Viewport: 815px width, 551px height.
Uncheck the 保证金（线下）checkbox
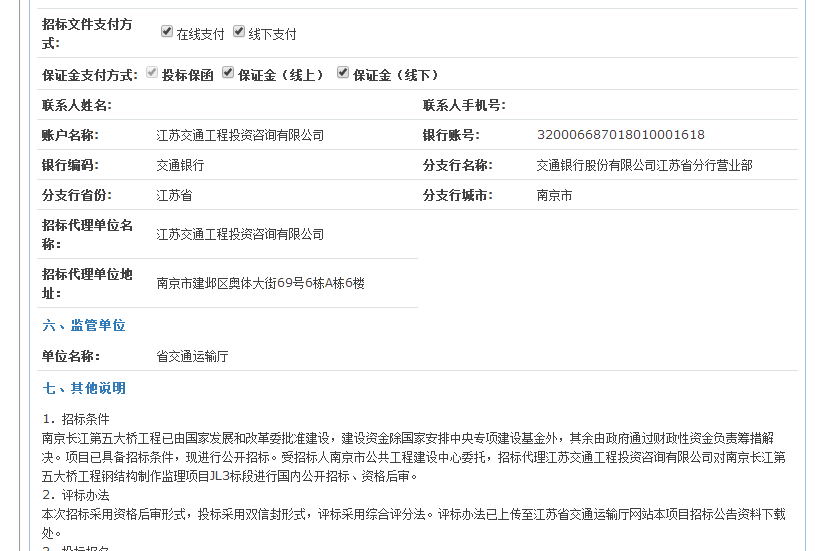click(x=343, y=73)
